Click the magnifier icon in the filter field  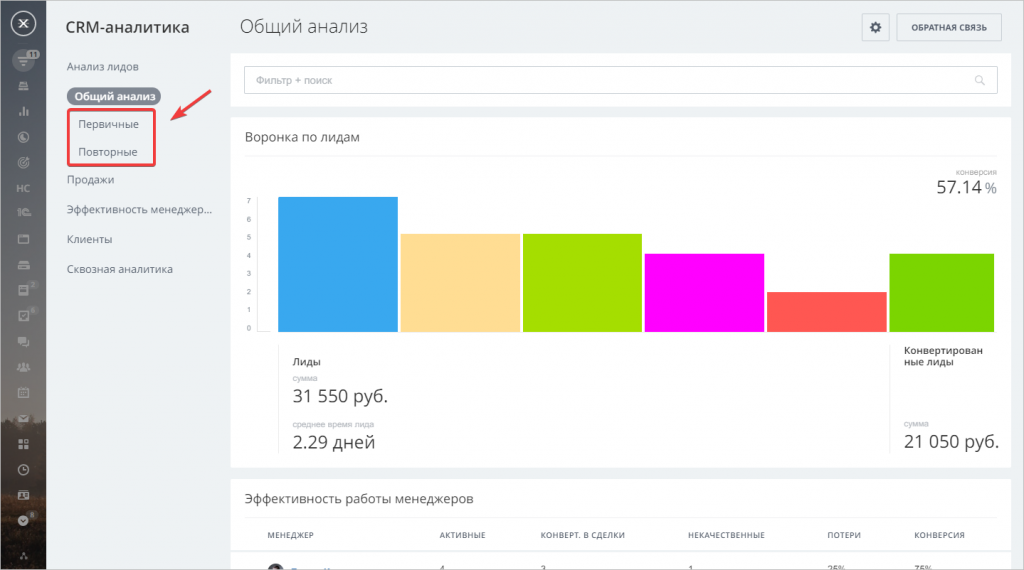point(980,80)
